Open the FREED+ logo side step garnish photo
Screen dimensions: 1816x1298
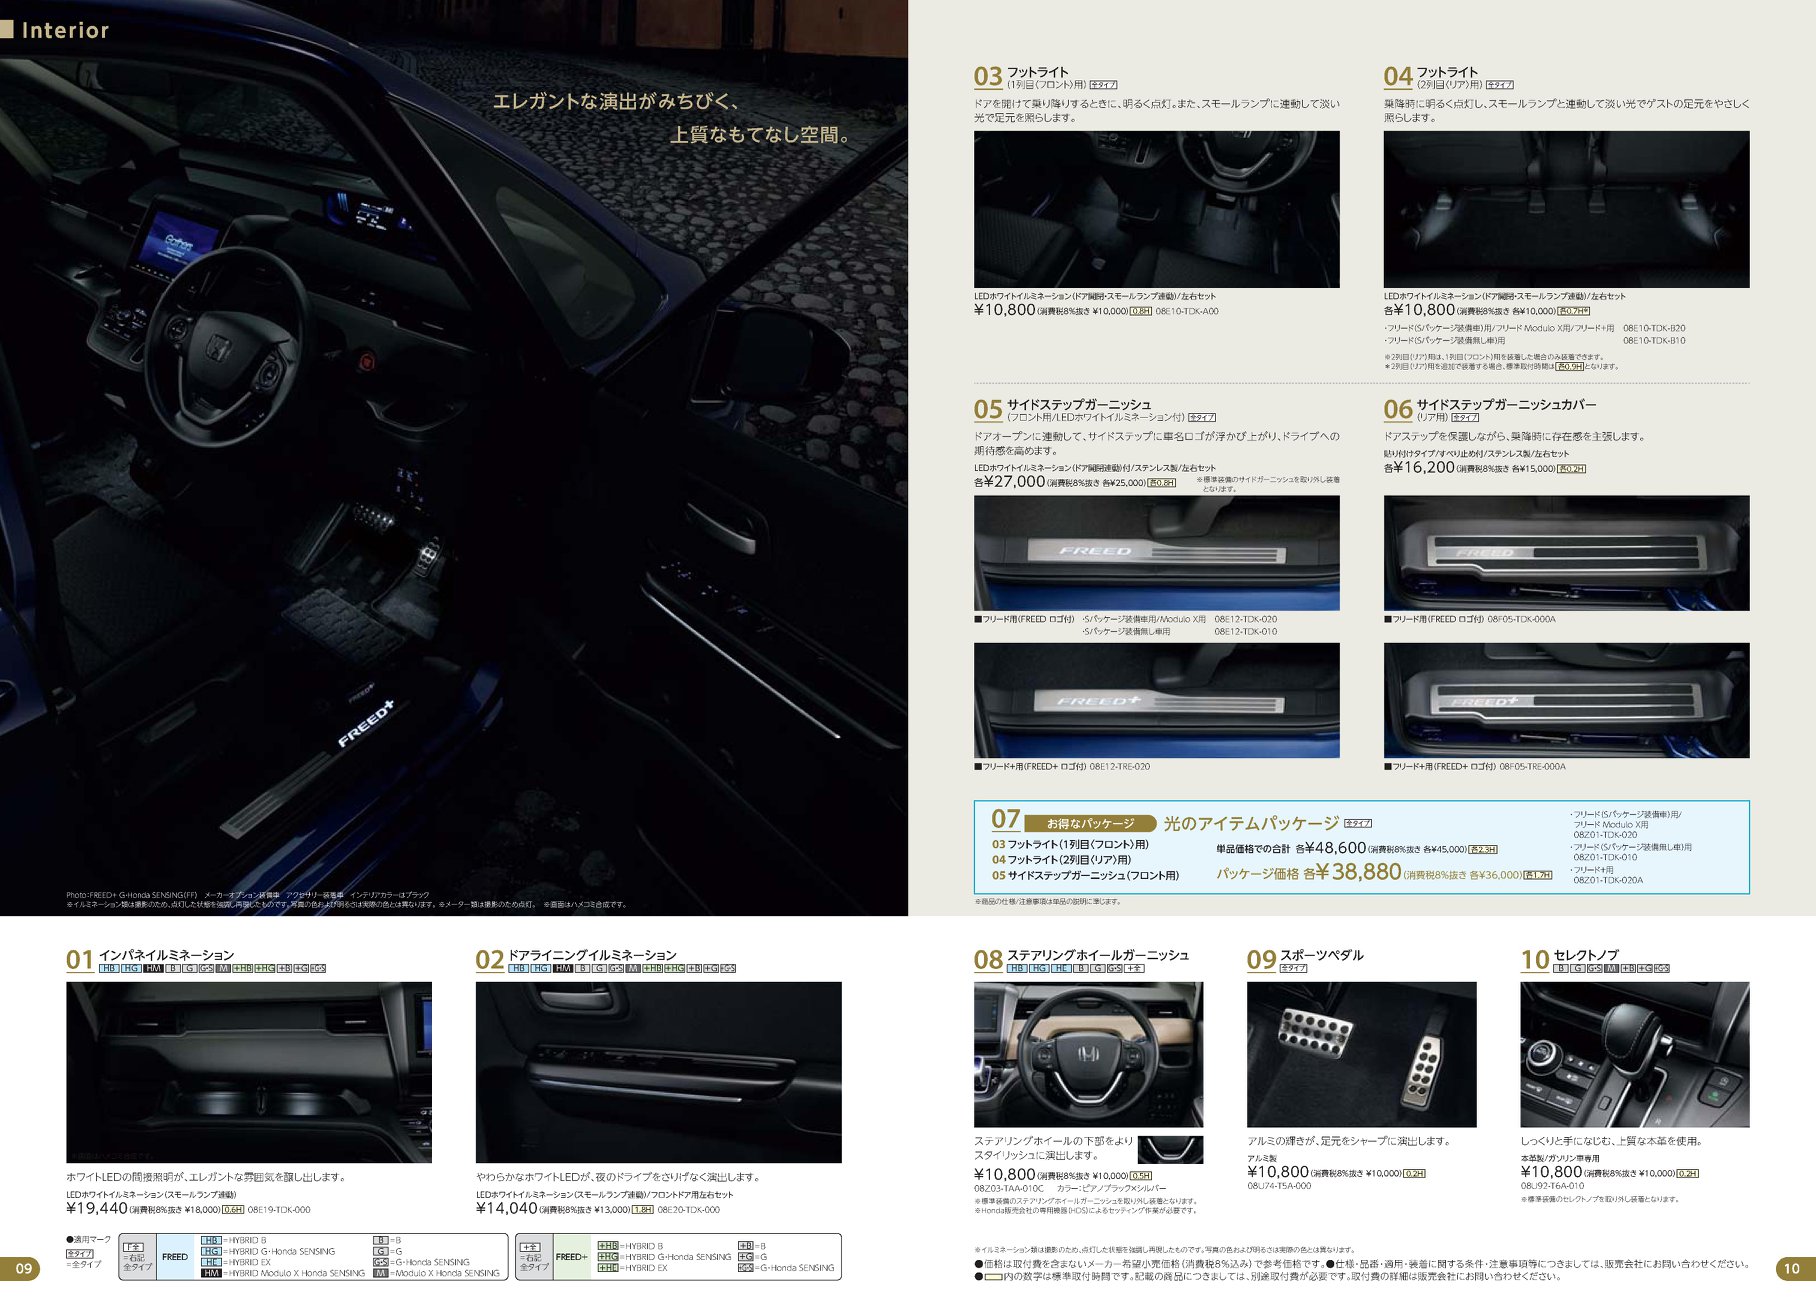coord(1157,700)
